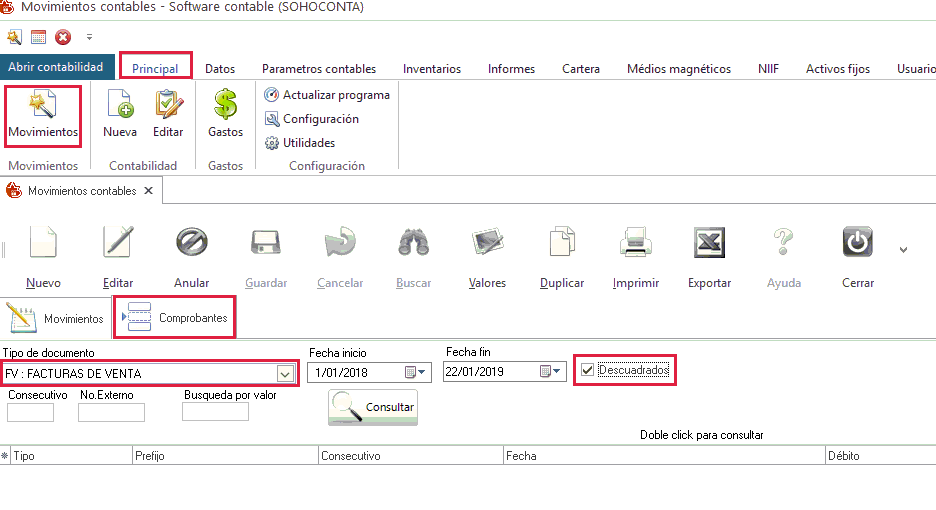Click the Imprimir printer icon
The image size is (936, 510).
(x=636, y=243)
